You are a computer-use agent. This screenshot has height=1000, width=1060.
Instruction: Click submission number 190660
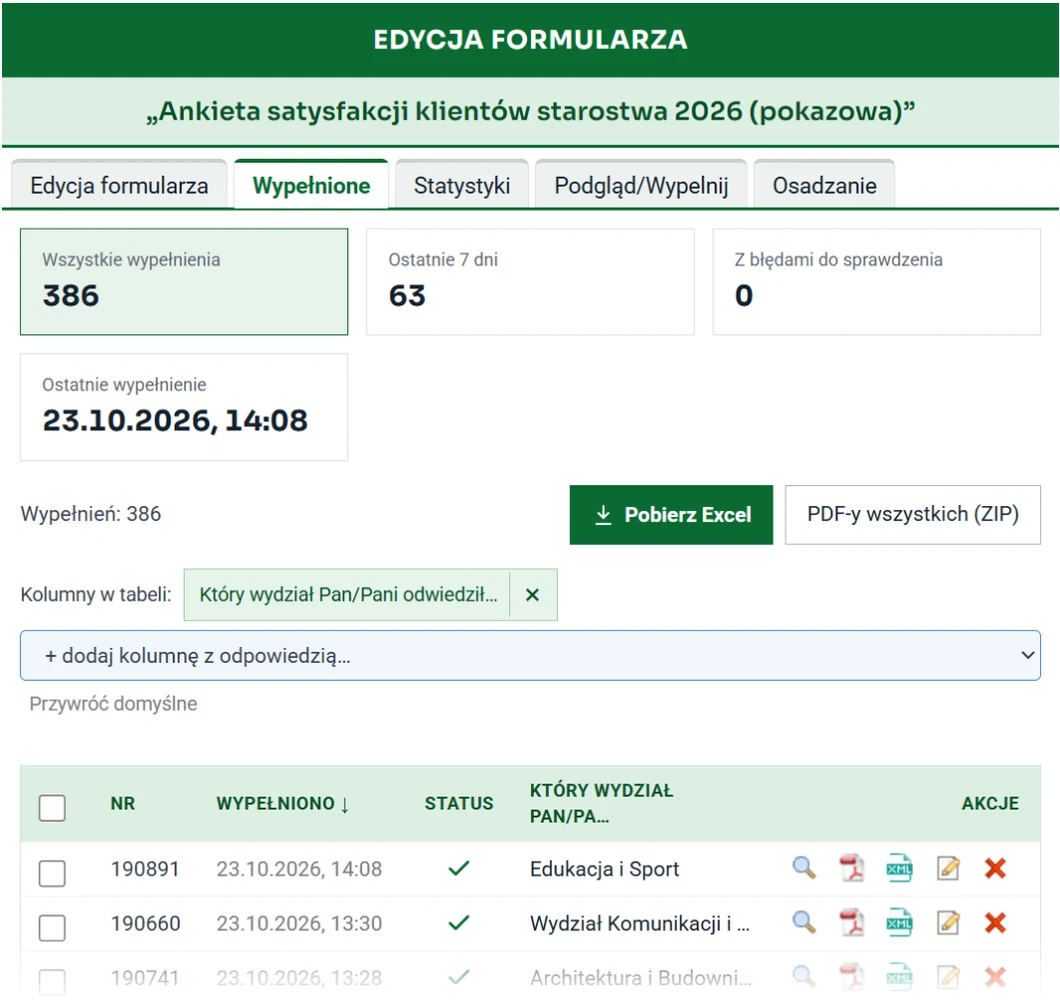[x=145, y=924]
